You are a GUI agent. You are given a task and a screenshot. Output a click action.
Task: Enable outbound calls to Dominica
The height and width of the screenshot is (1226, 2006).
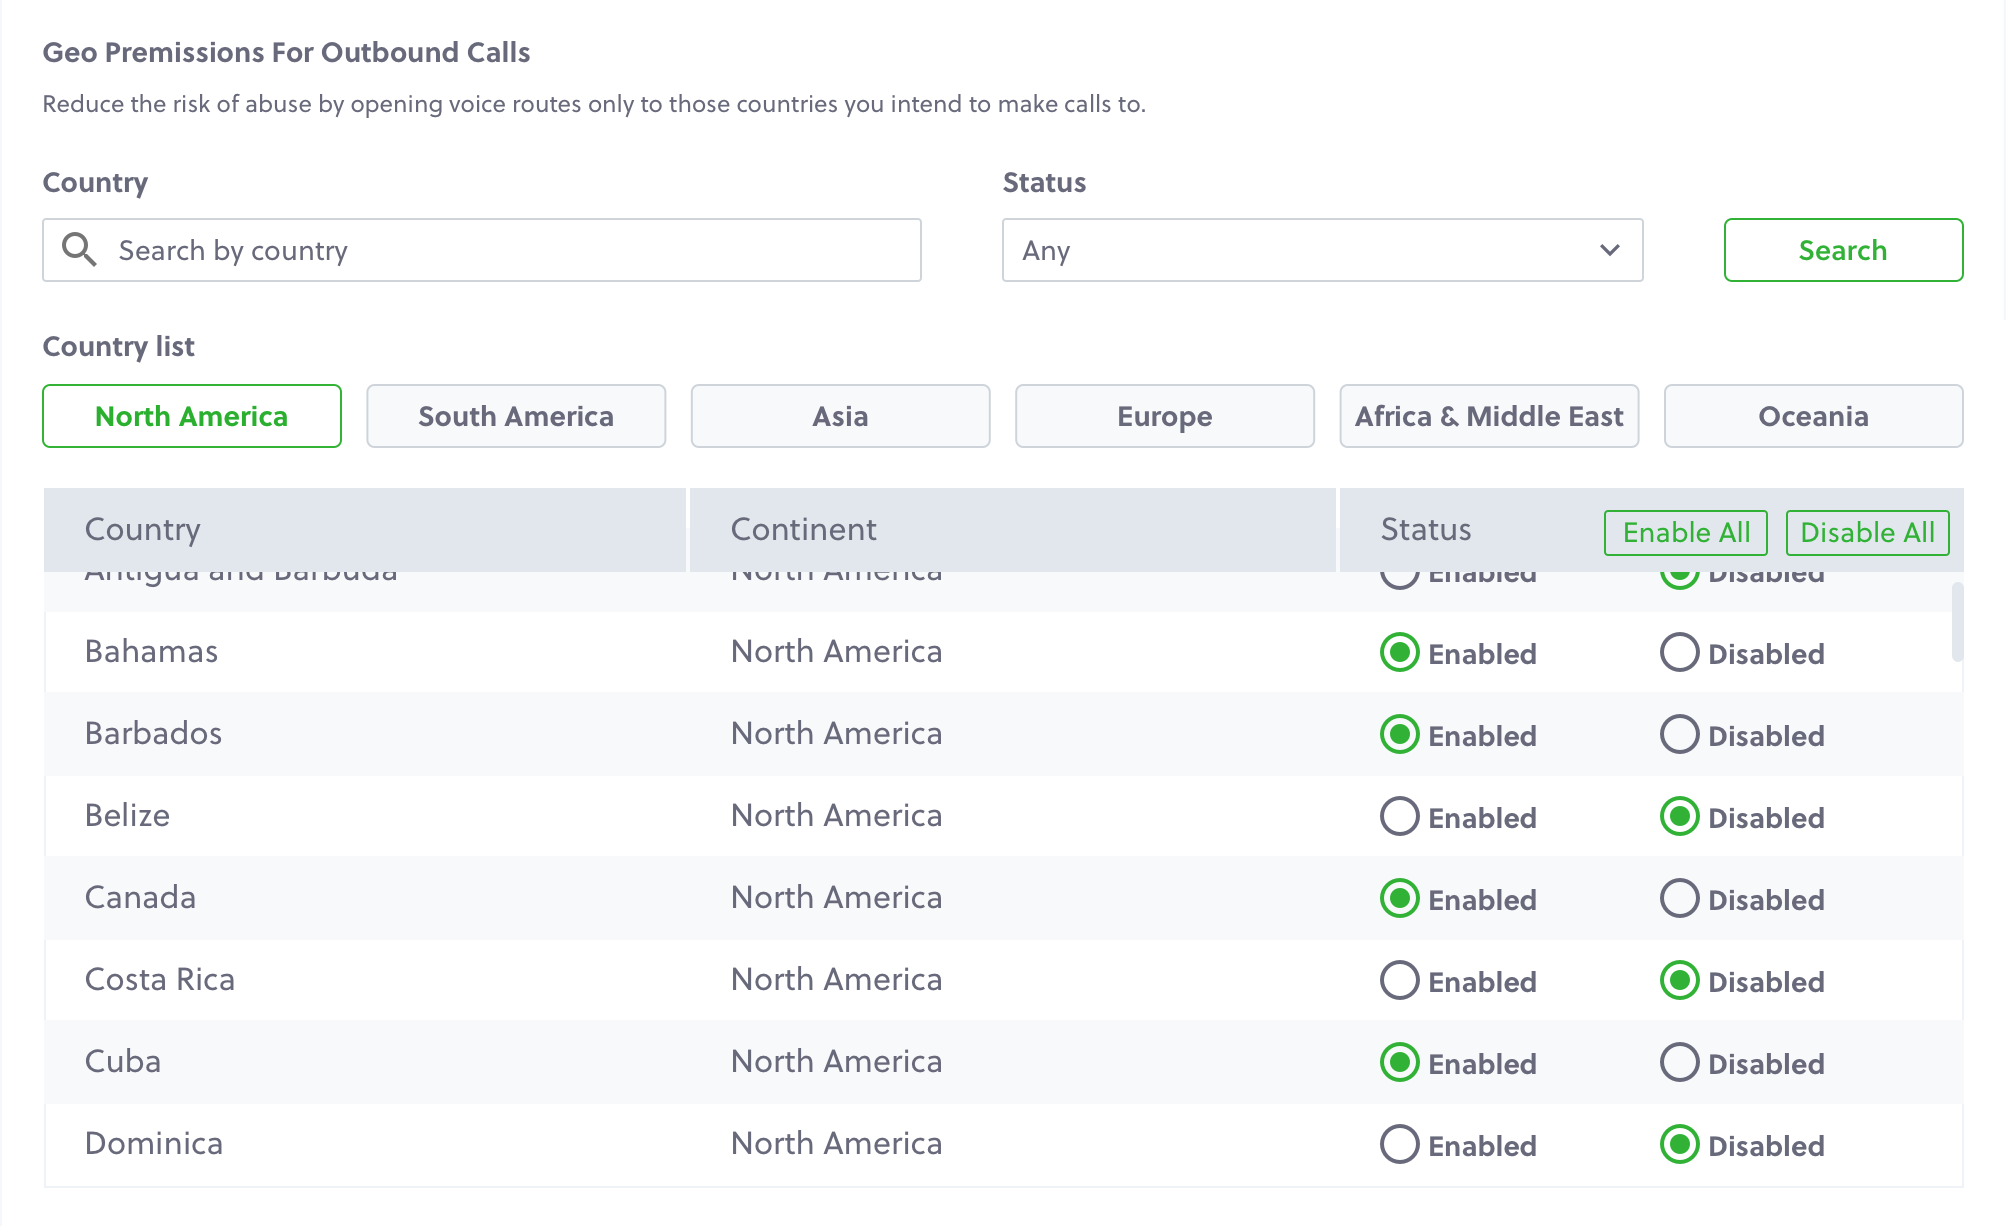(1399, 1144)
